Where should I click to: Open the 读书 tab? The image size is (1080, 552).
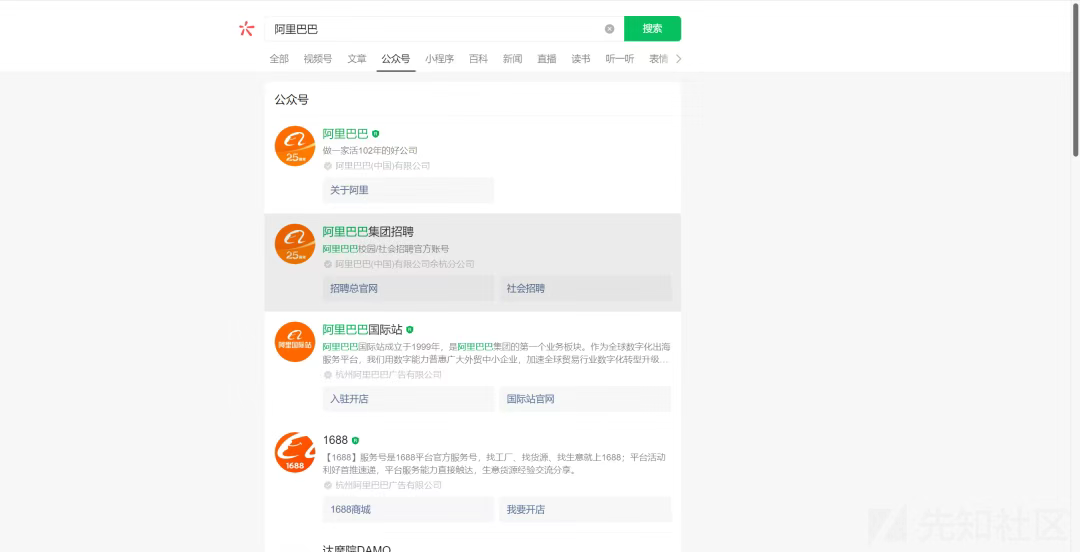pyautogui.click(x=581, y=59)
